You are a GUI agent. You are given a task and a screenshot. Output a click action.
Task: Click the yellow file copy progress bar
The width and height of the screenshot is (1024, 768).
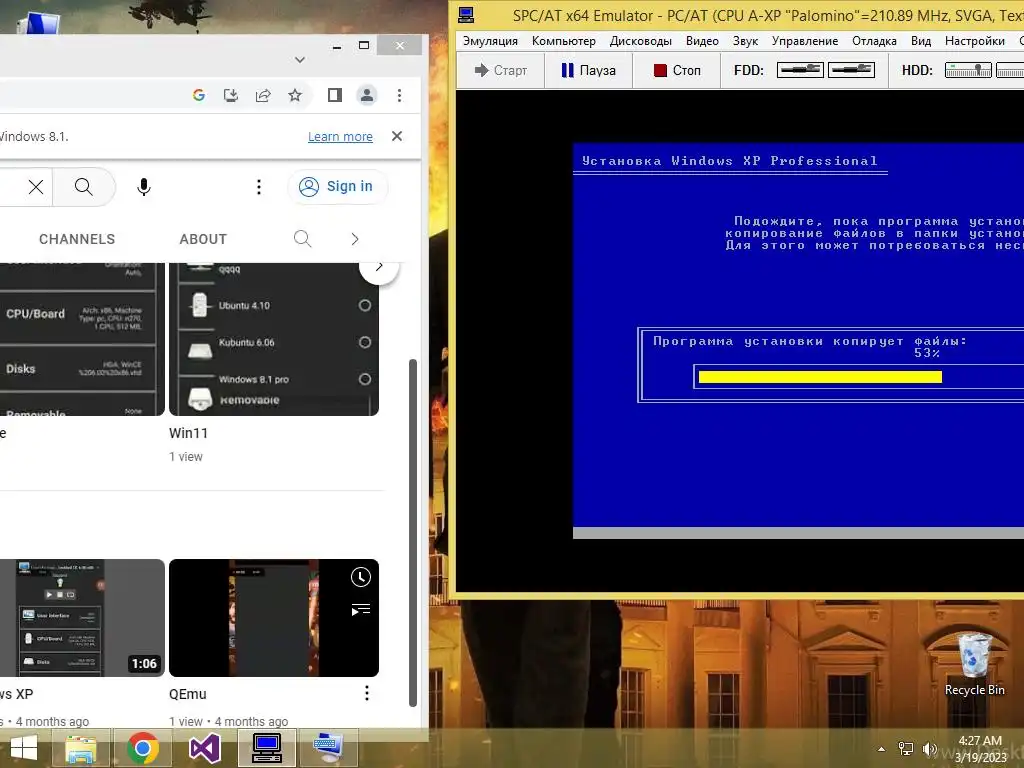tap(820, 377)
